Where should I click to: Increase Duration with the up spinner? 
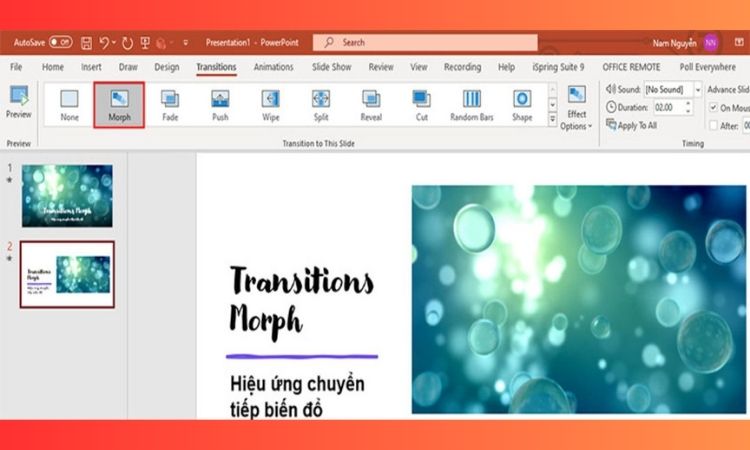tap(688, 103)
